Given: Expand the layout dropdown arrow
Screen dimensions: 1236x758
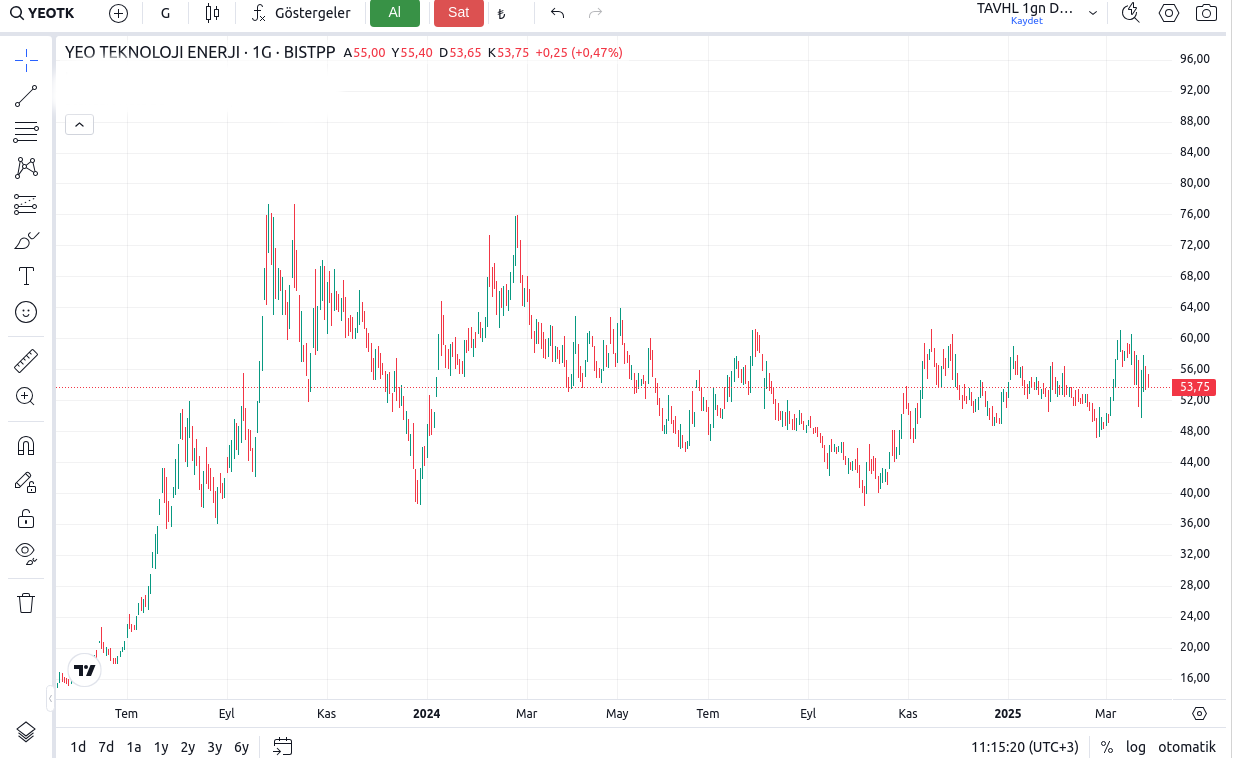Looking at the screenshot, I should pyautogui.click(x=1093, y=13).
